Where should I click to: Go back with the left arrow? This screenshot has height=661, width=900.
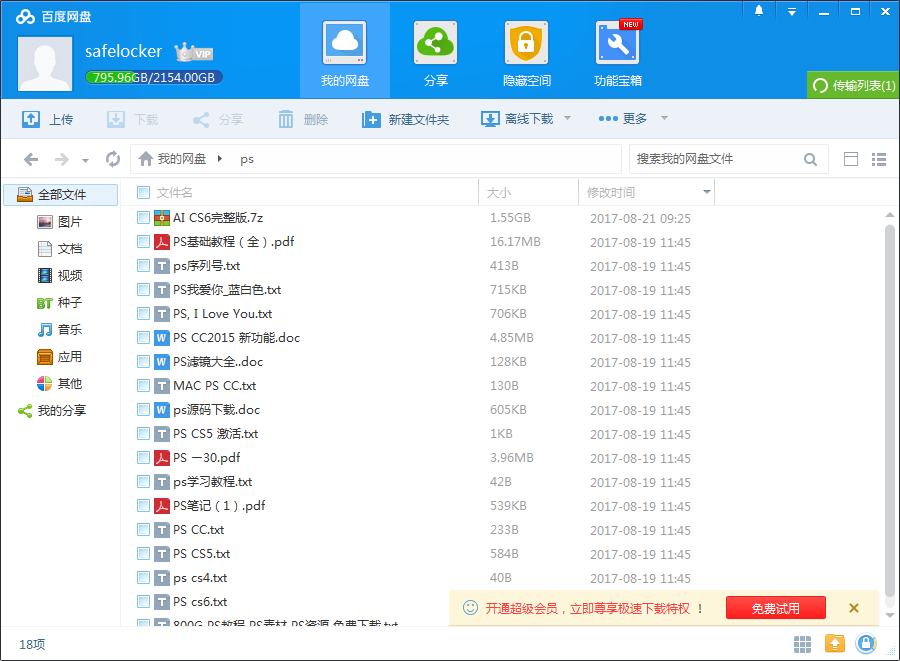pyautogui.click(x=31, y=159)
